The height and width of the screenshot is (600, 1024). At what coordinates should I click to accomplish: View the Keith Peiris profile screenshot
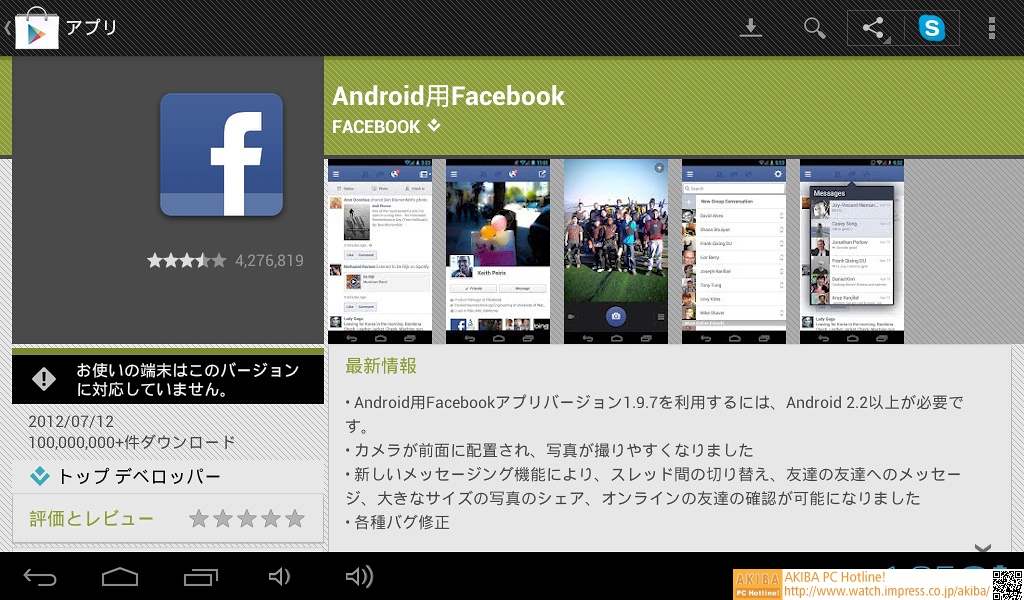click(498, 251)
